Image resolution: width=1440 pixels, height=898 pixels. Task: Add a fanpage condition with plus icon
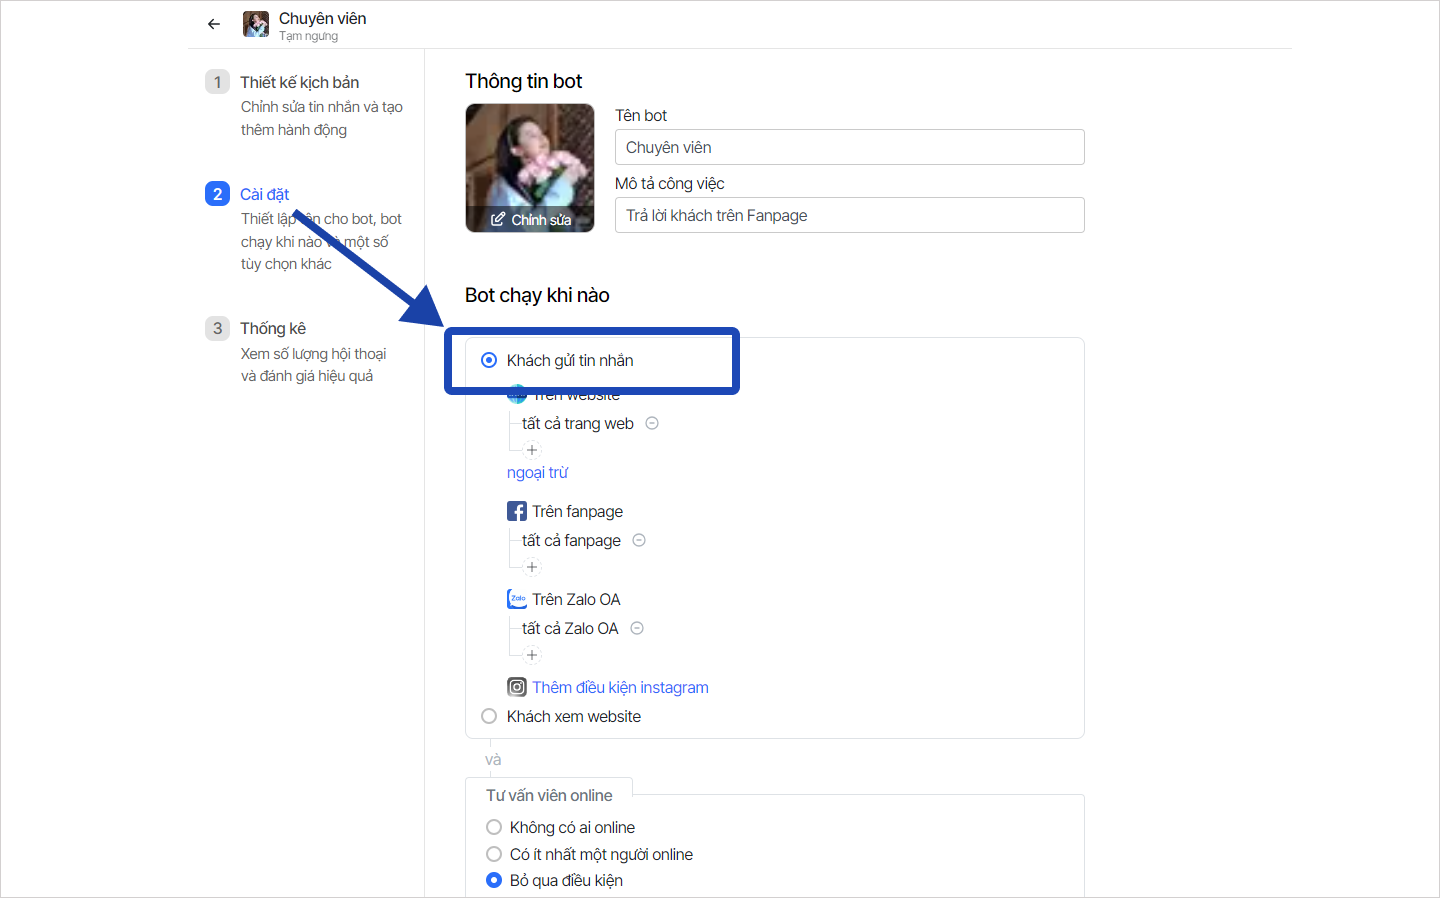pos(532,567)
